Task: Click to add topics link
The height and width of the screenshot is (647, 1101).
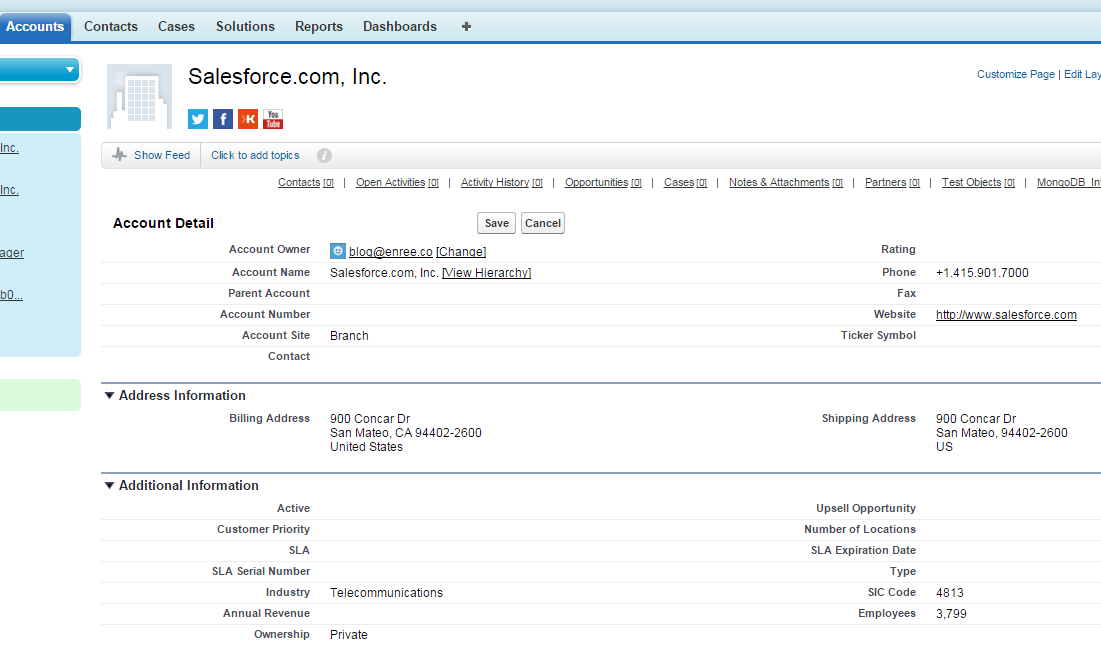Action: (x=255, y=155)
